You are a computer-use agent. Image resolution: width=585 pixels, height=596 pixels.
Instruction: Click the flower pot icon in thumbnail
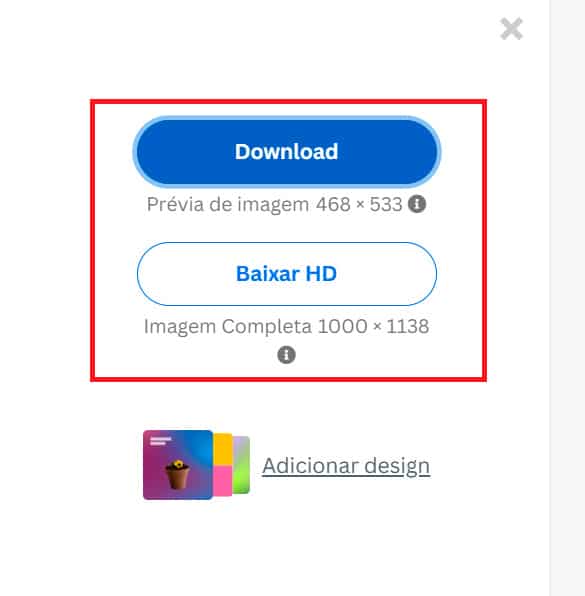178,474
